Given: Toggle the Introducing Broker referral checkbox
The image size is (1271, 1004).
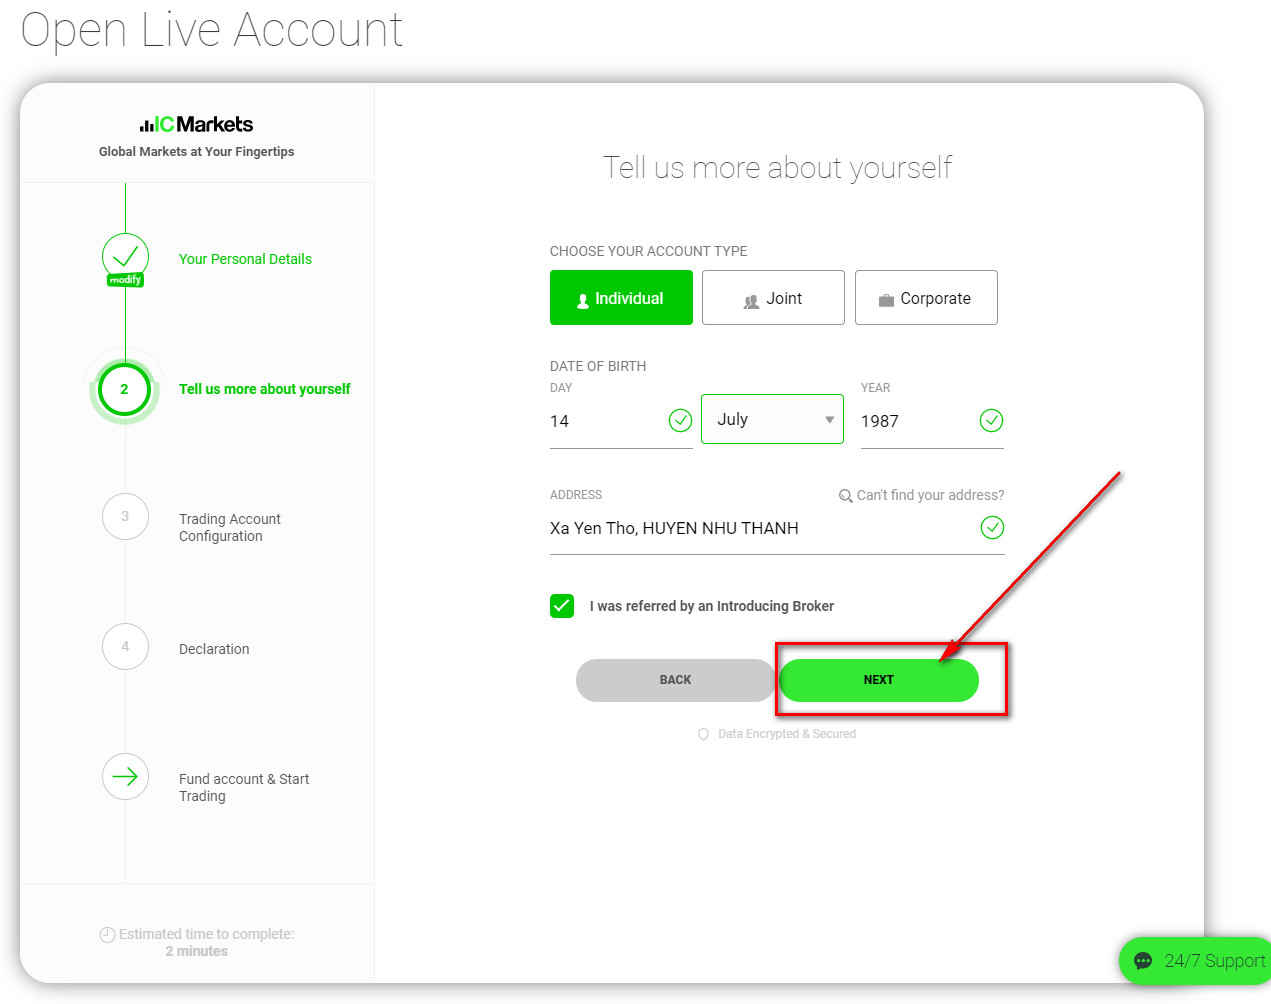Looking at the screenshot, I should click(x=562, y=606).
